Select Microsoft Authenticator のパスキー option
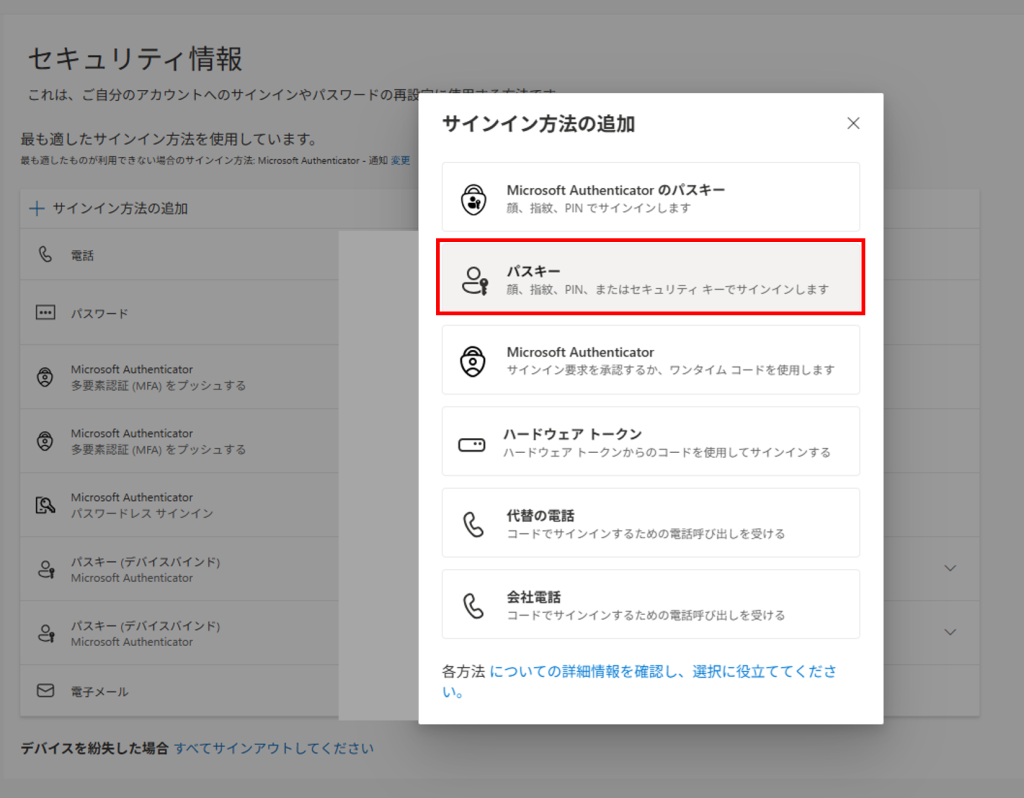The height and width of the screenshot is (798, 1024). [650, 197]
